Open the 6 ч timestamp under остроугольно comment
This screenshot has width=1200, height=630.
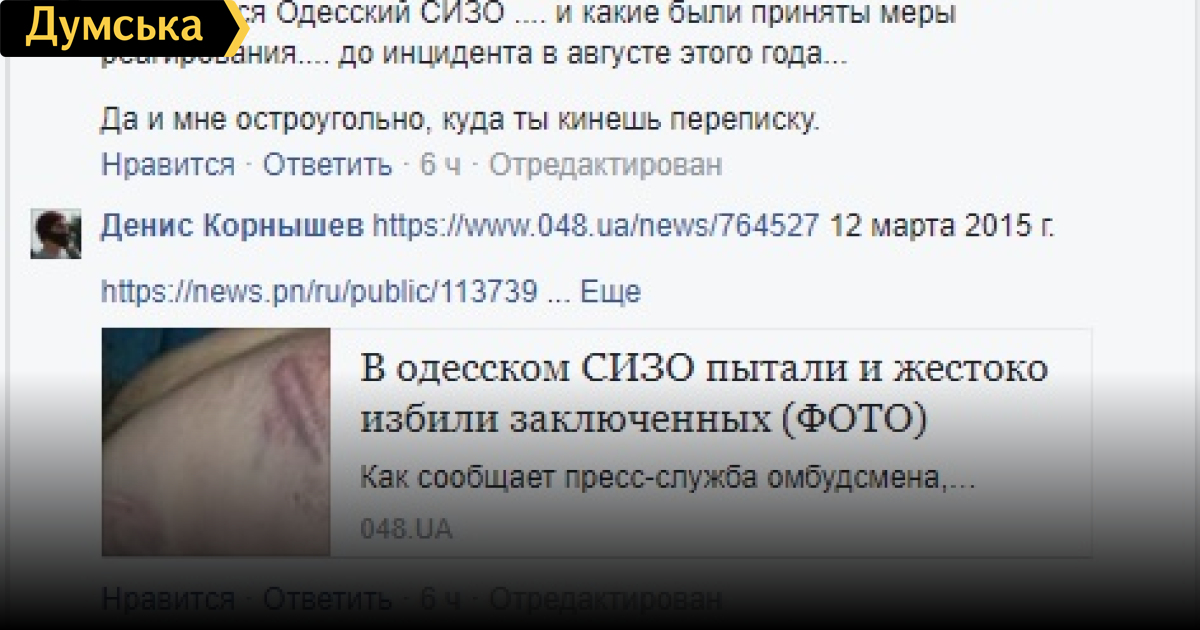pyautogui.click(x=440, y=165)
